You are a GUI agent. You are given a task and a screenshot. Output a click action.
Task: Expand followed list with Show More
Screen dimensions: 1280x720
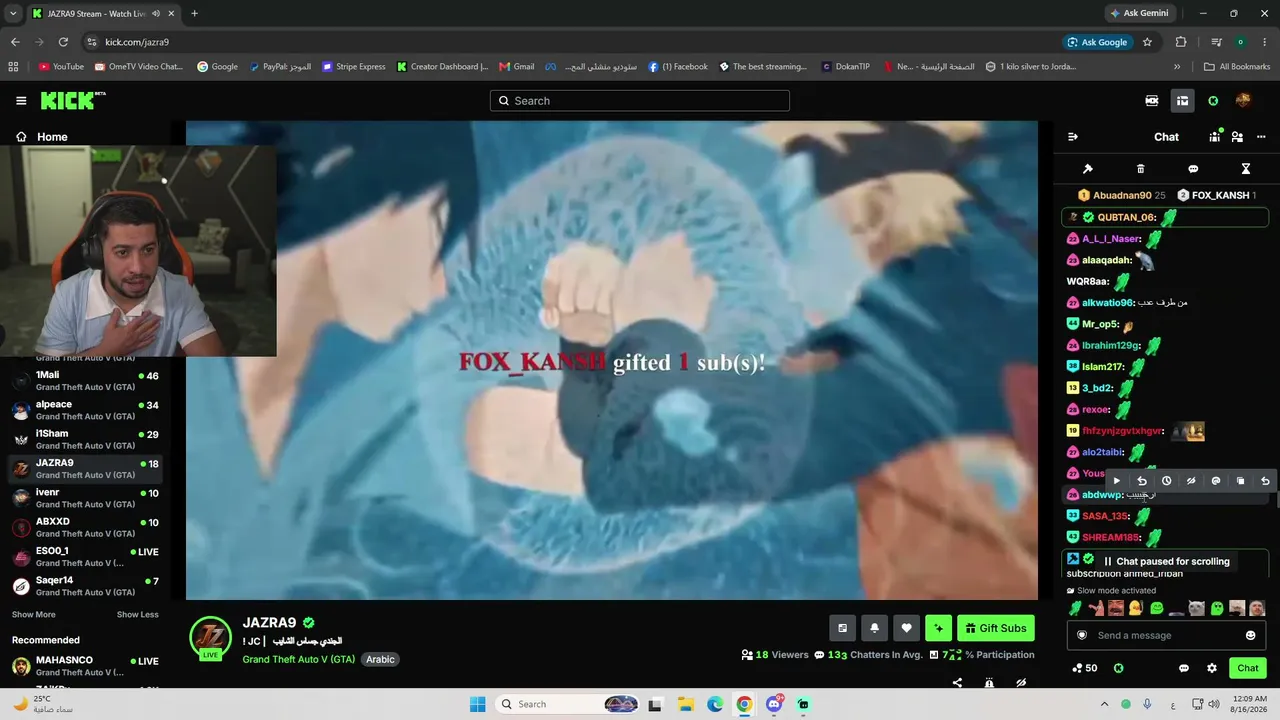[34, 614]
